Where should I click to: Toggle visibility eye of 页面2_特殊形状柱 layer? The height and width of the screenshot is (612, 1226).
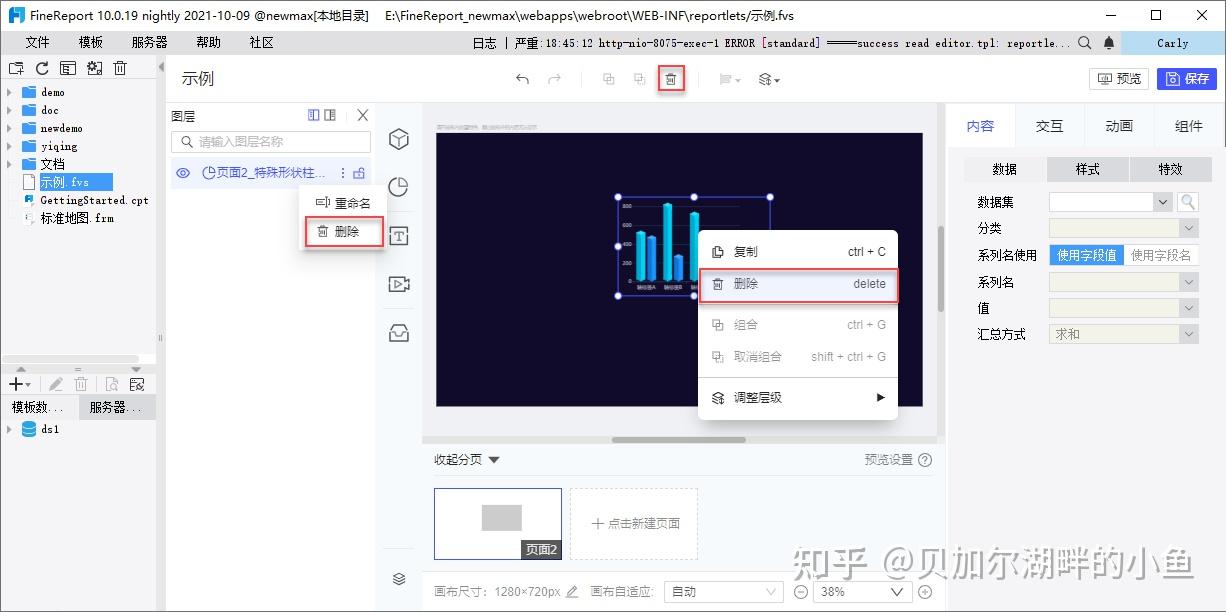pos(182,172)
